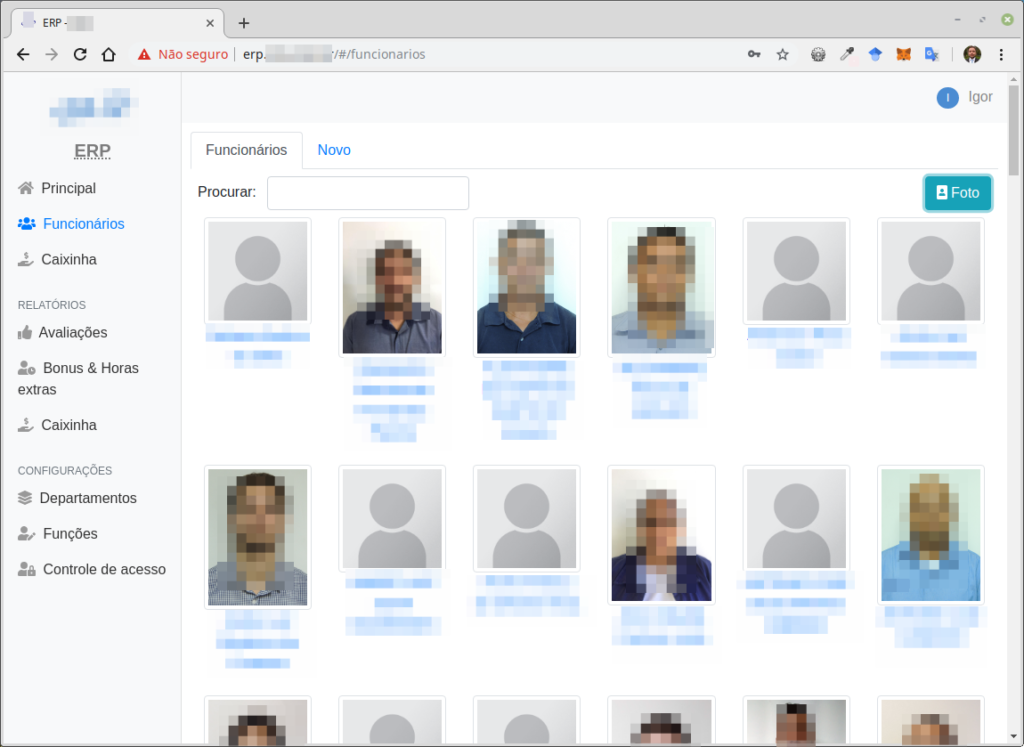Open the Chrome three-dot menu
Image resolution: width=1024 pixels, height=747 pixels.
click(x=1001, y=54)
